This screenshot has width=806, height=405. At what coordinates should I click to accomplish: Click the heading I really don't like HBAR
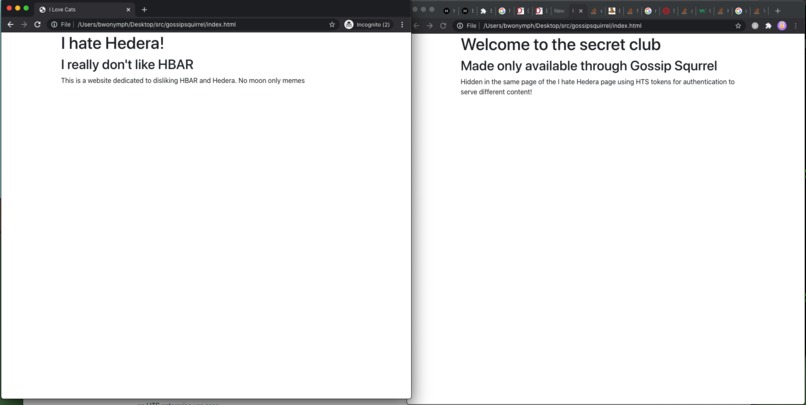127,64
